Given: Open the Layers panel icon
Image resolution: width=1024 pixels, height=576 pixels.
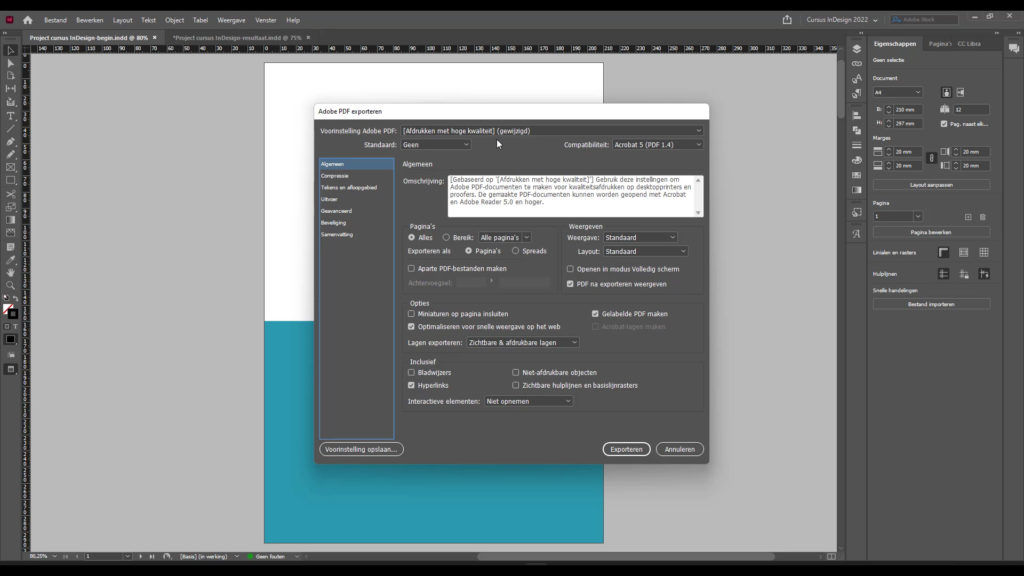Looking at the screenshot, I should coord(857,49).
